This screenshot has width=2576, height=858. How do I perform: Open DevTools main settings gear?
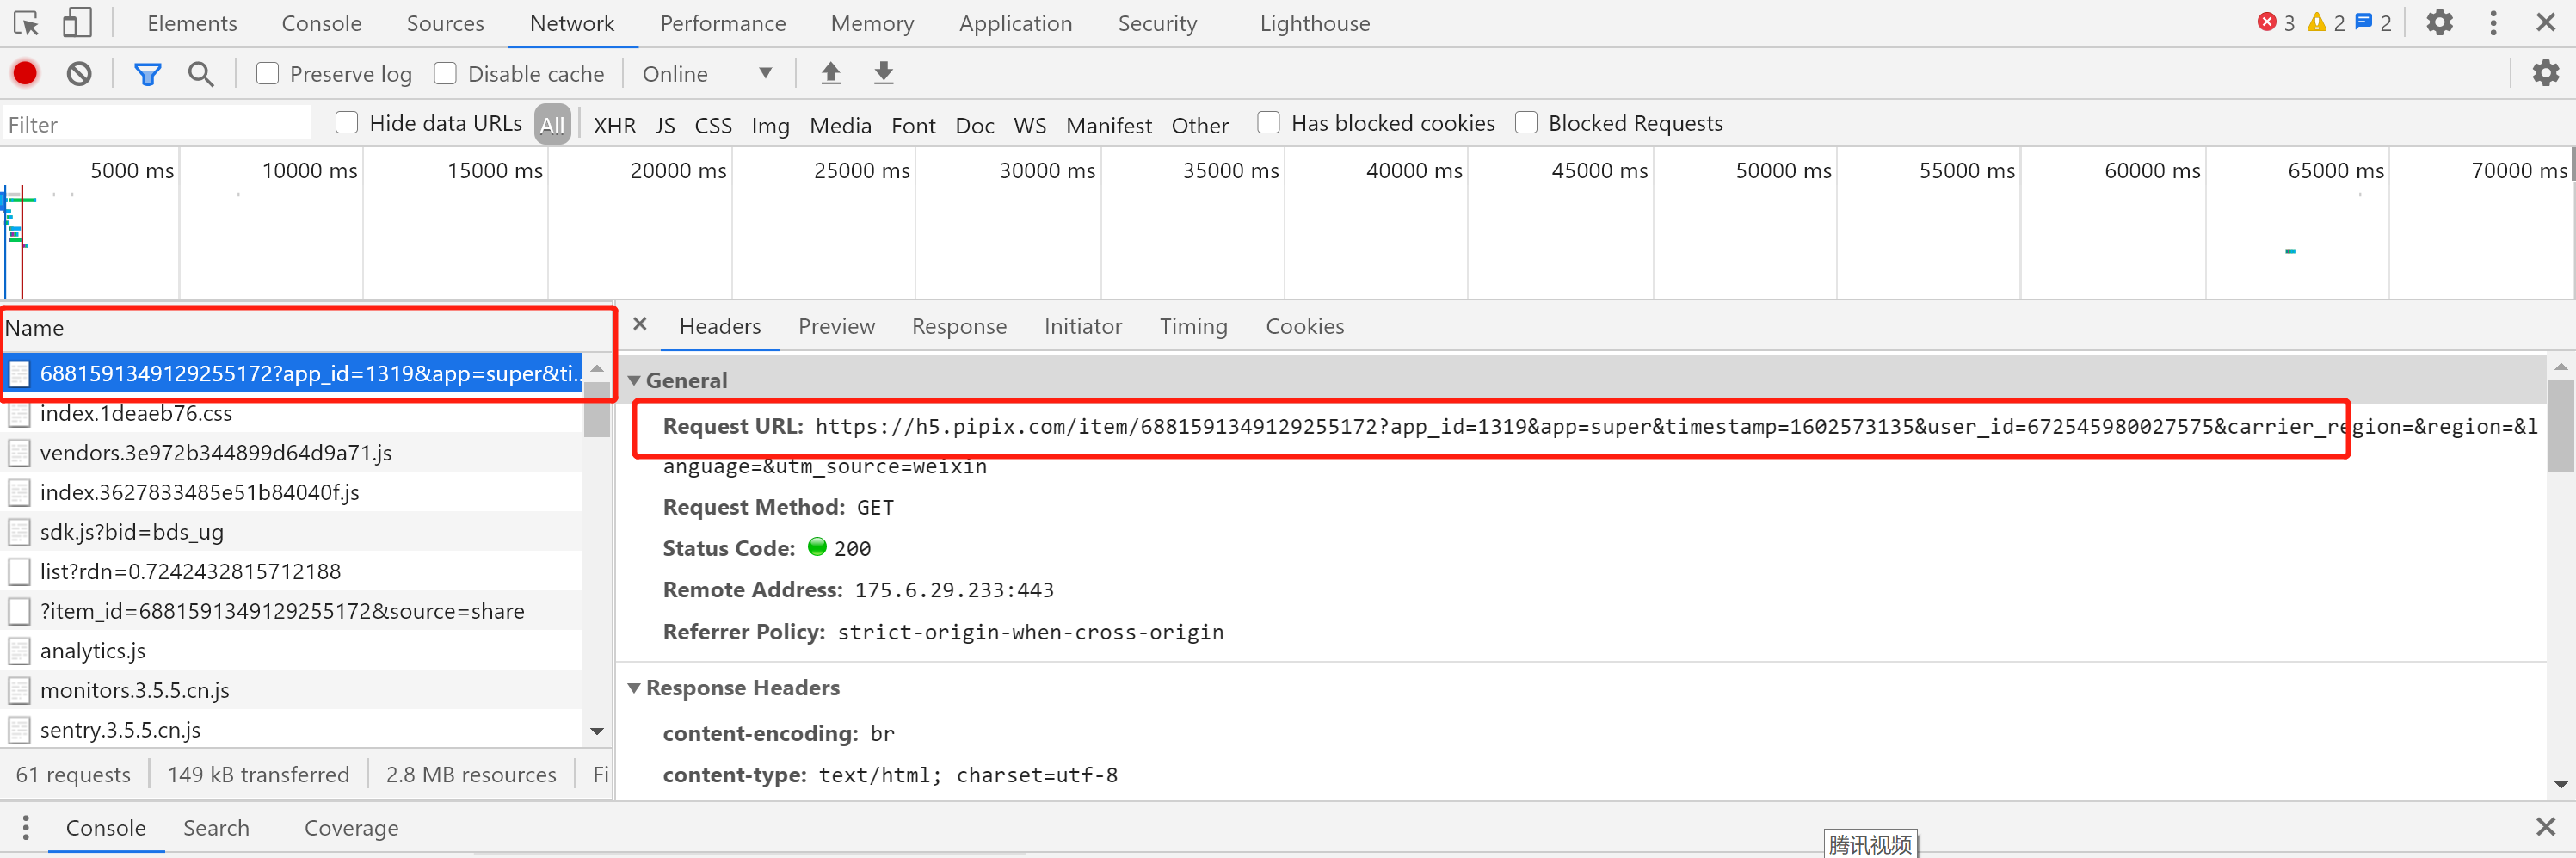click(2440, 22)
